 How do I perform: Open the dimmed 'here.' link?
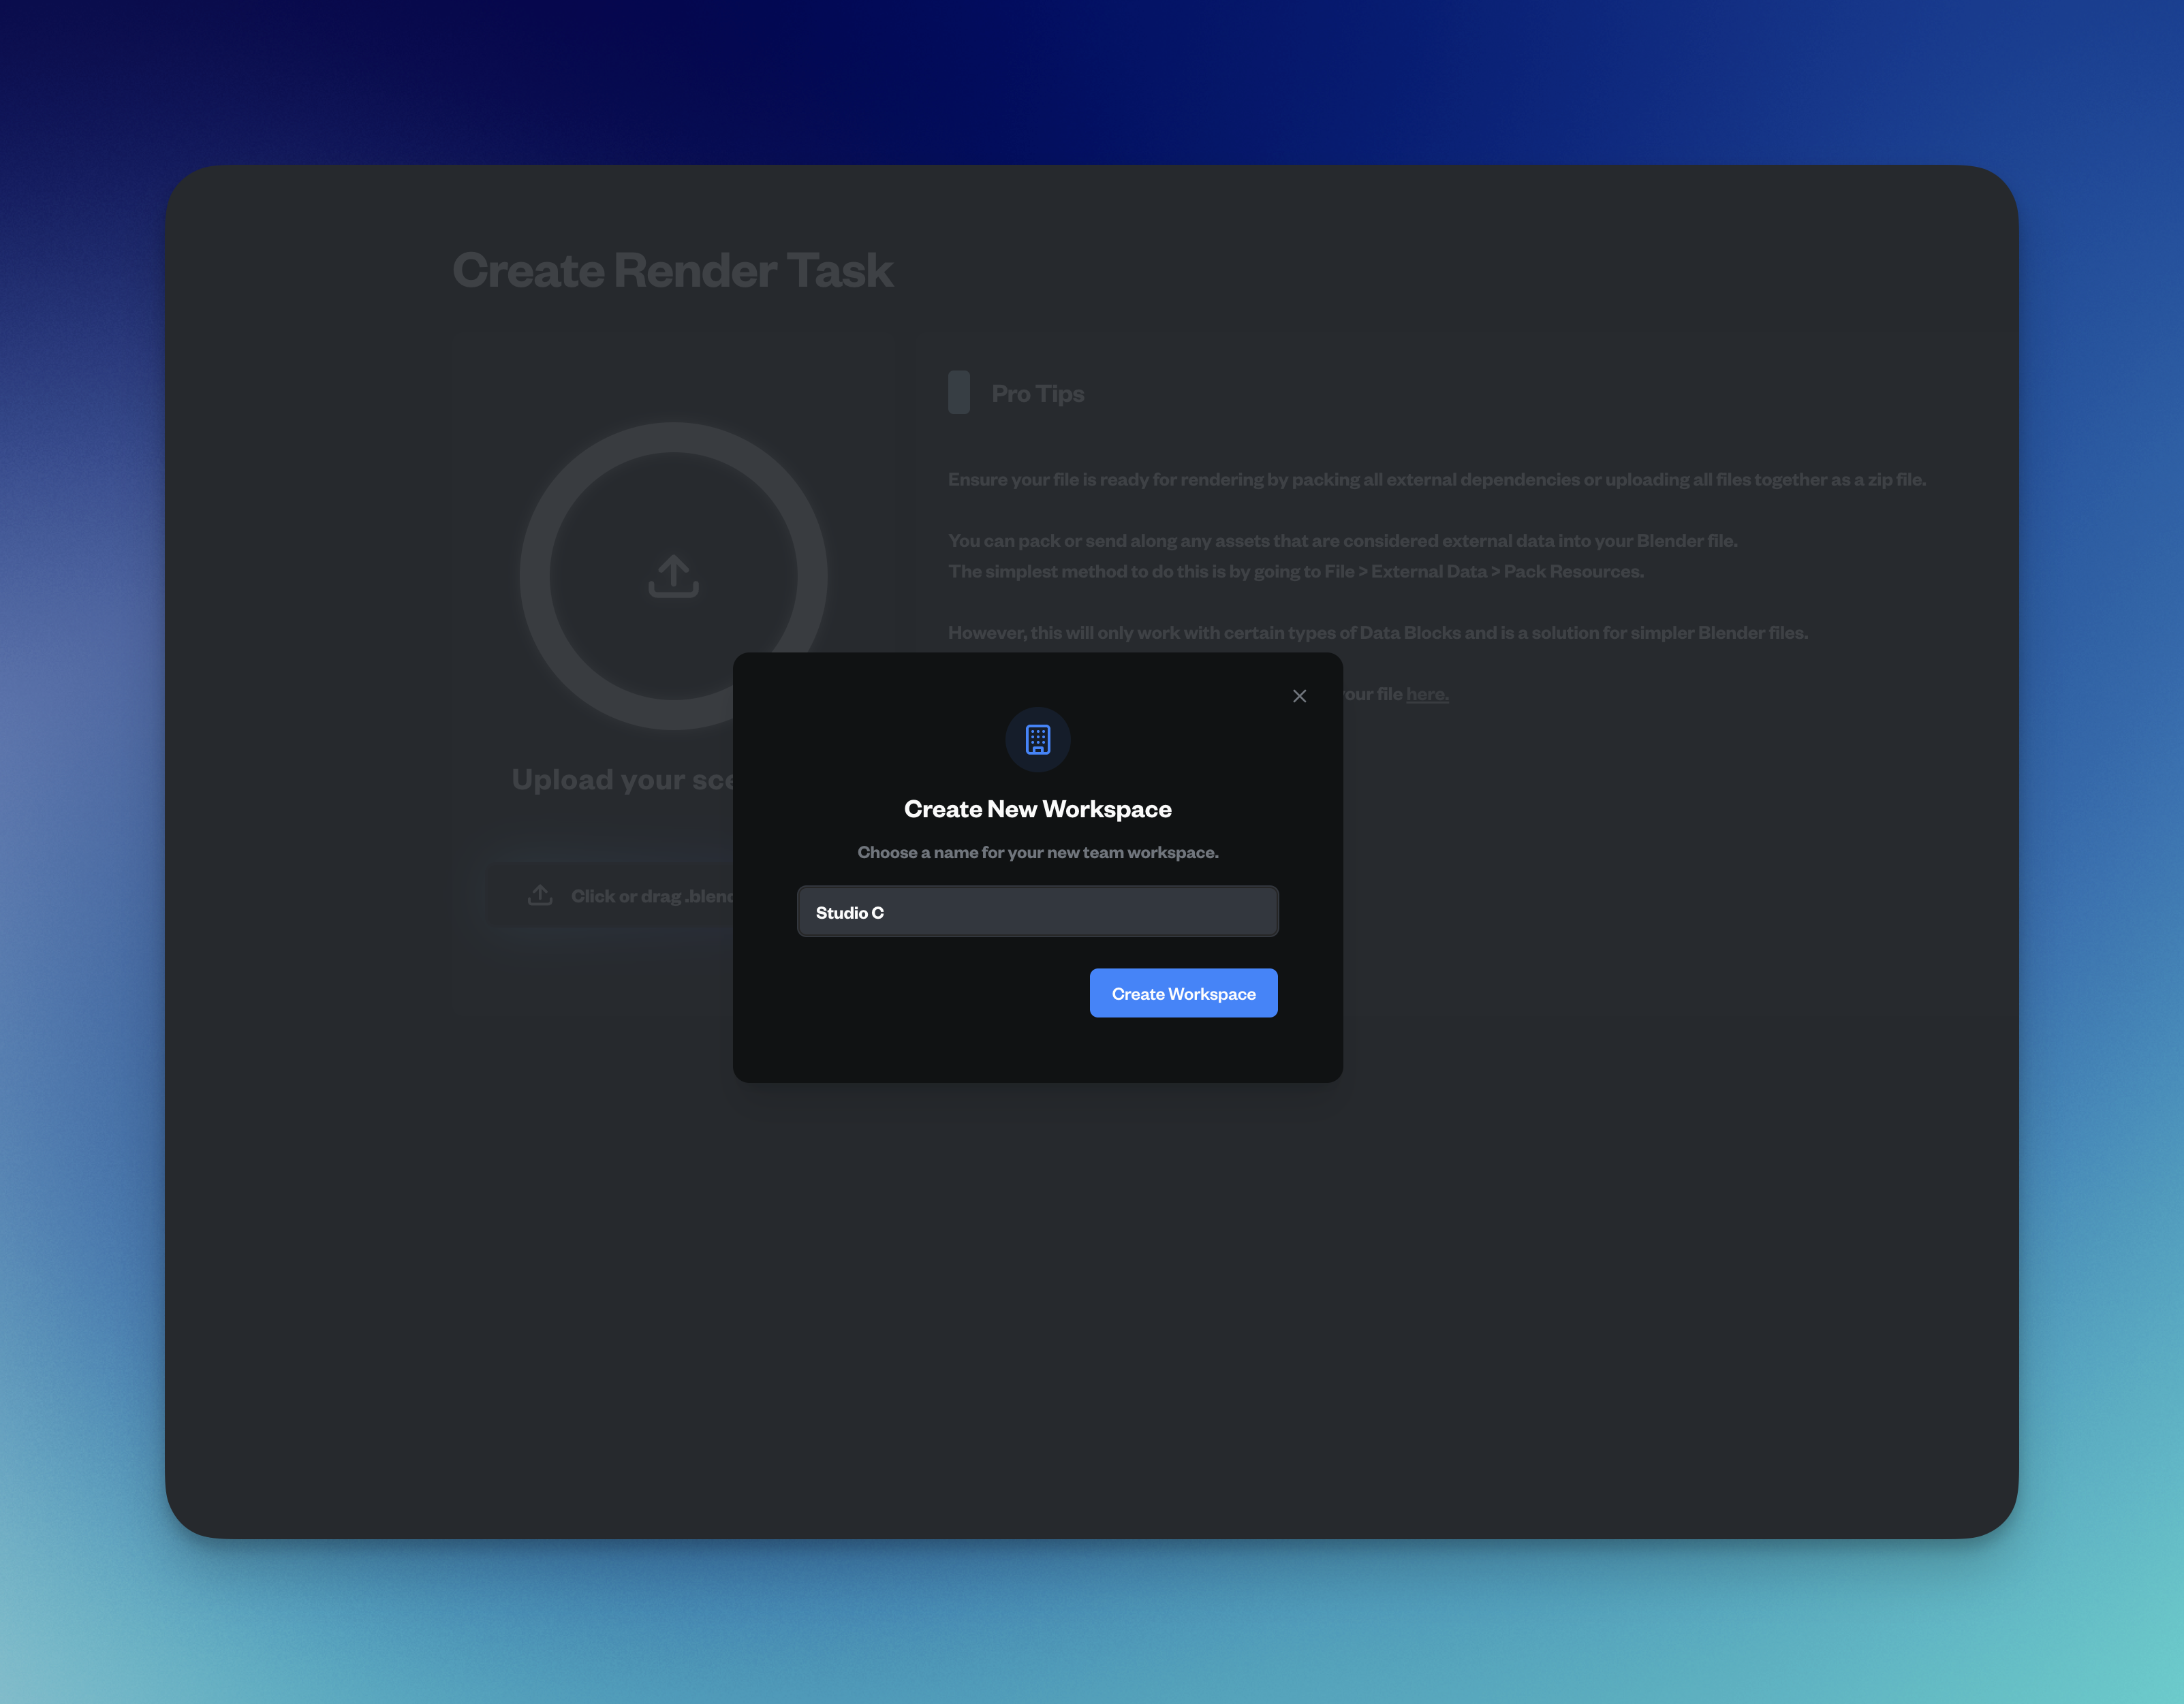coord(1427,694)
